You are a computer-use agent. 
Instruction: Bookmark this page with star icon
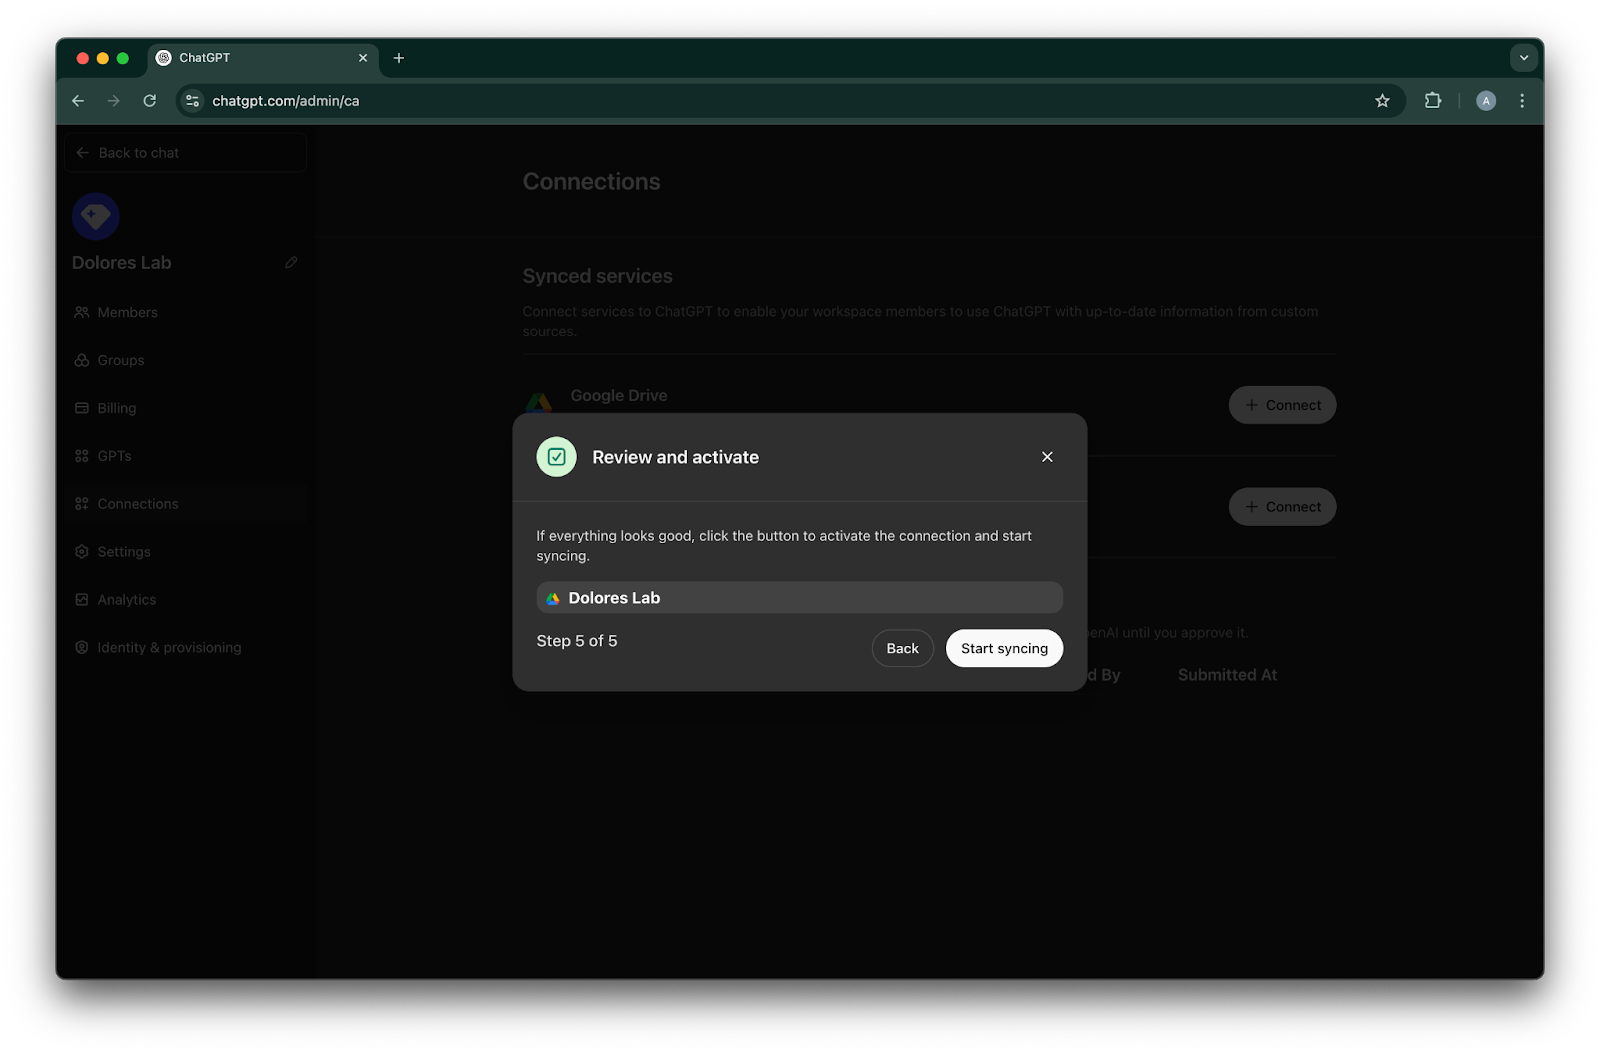(x=1382, y=101)
